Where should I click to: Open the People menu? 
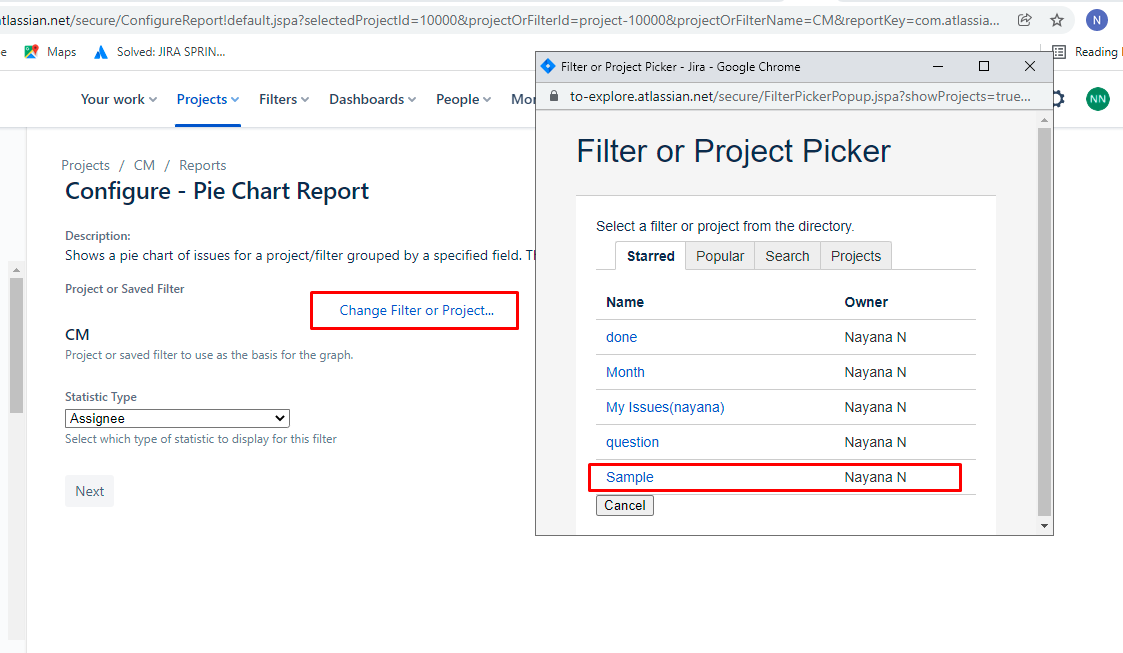(x=462, y=99)
